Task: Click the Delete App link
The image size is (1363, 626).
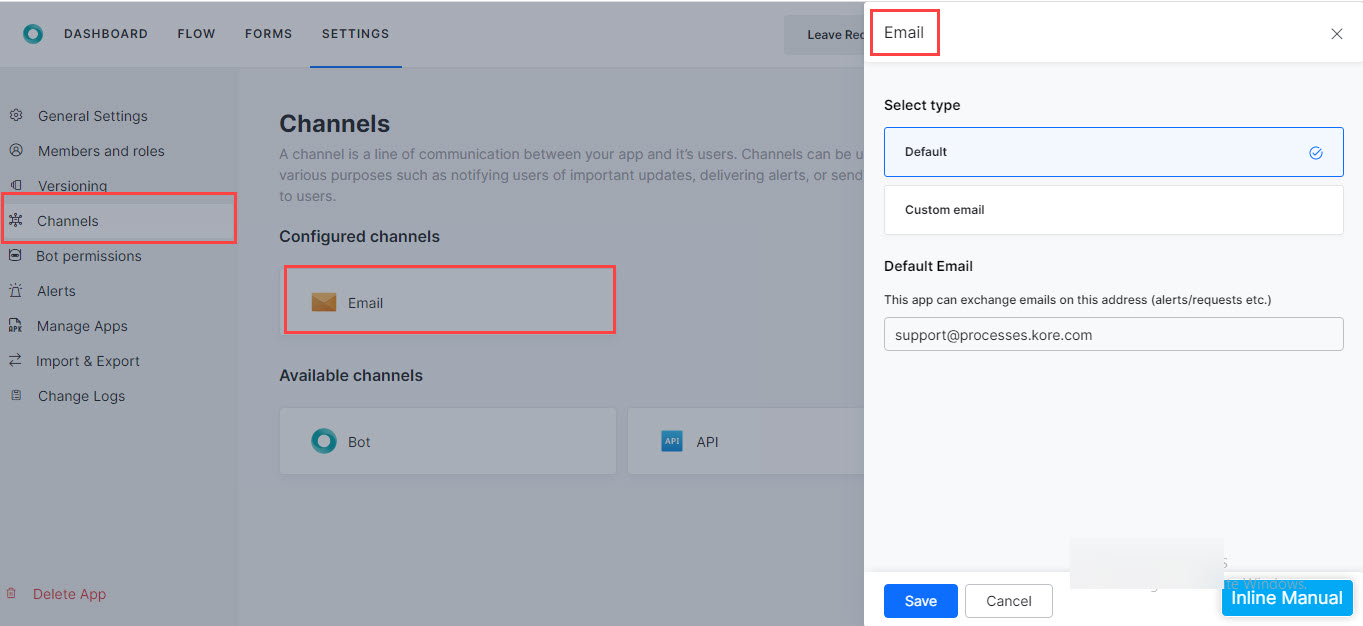Action: (69, 593)
